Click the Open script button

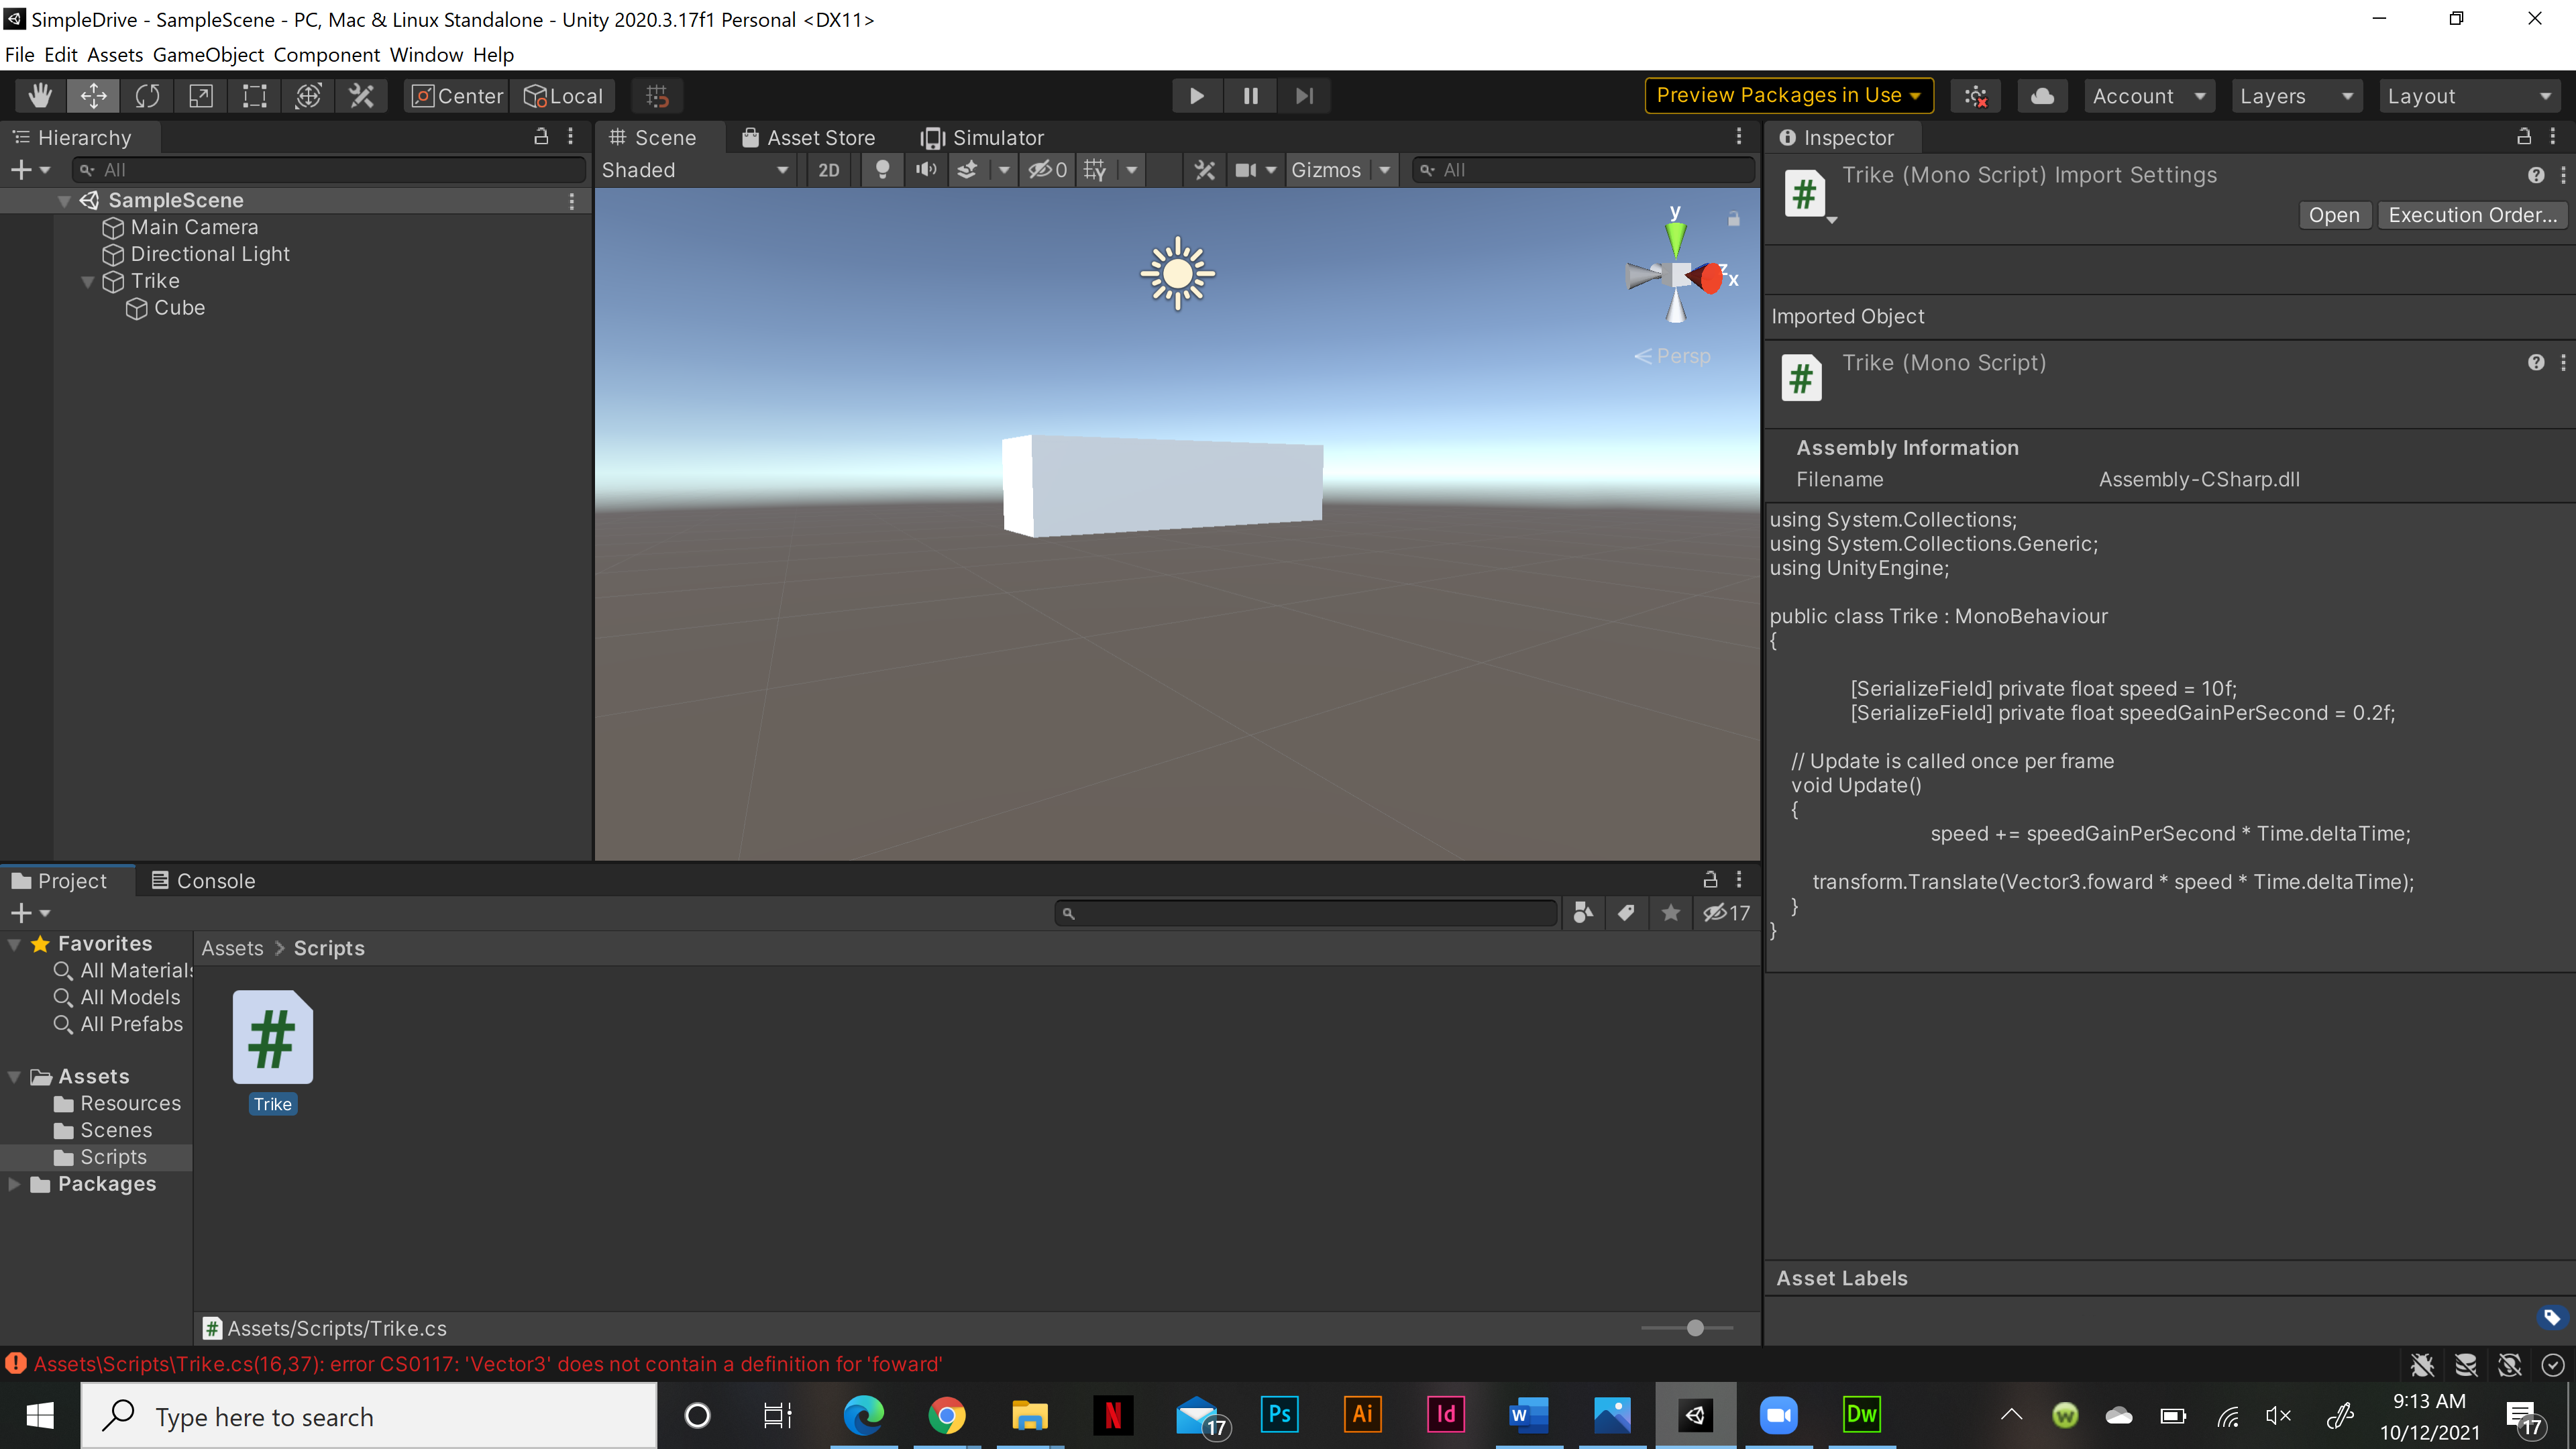[x=2334, y=215]
